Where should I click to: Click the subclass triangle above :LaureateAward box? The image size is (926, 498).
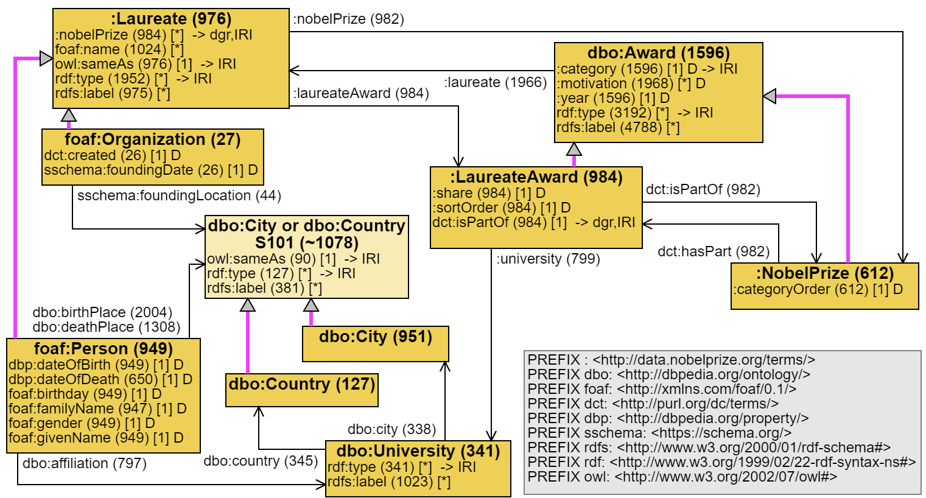tap(574, 150)
